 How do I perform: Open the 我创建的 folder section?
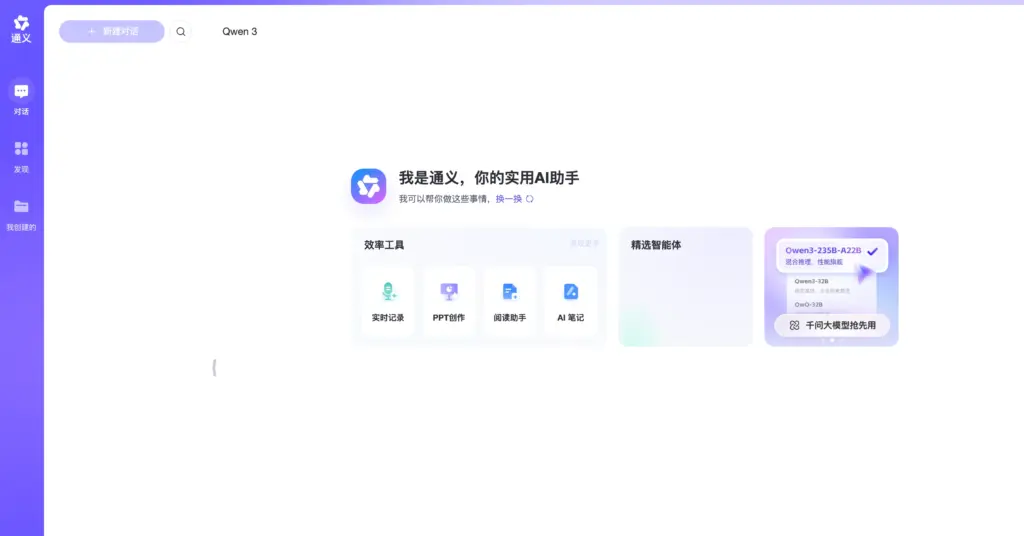(21, 215)
